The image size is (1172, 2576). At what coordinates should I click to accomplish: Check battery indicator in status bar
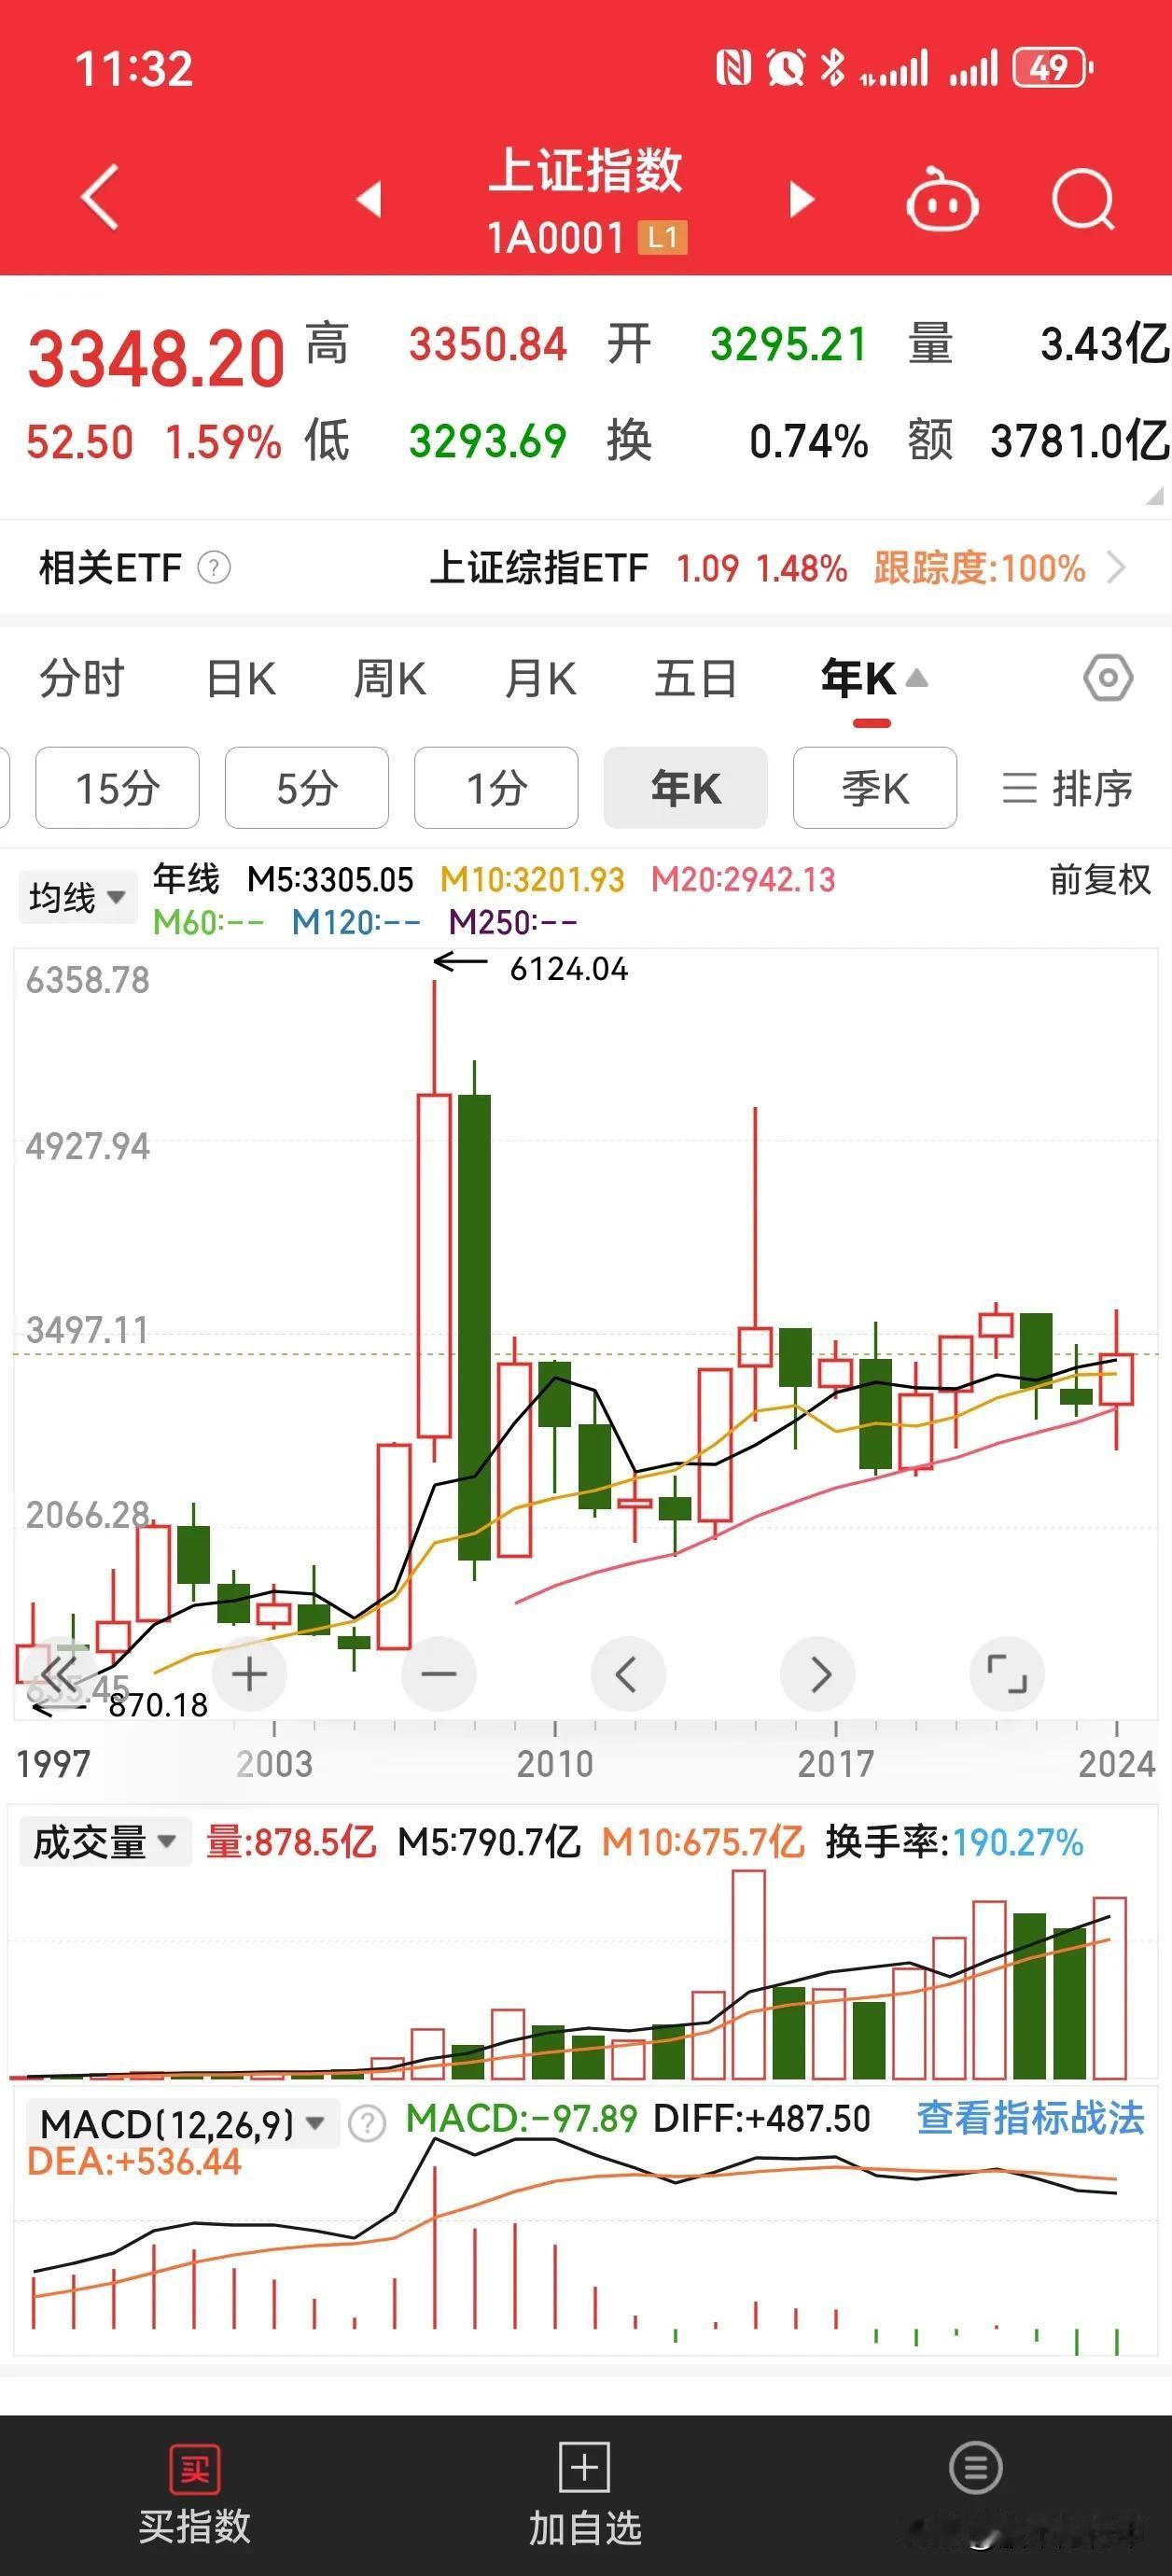1052,68
